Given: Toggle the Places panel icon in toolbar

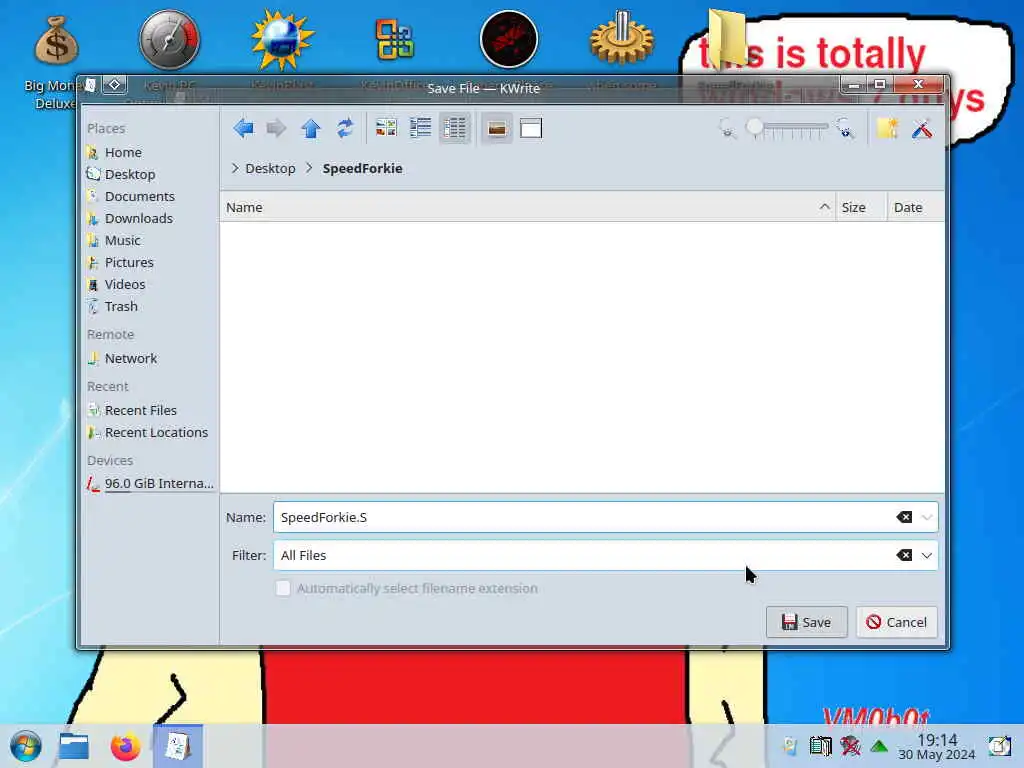Looking at the screenshot, I should tap(497, 128).
